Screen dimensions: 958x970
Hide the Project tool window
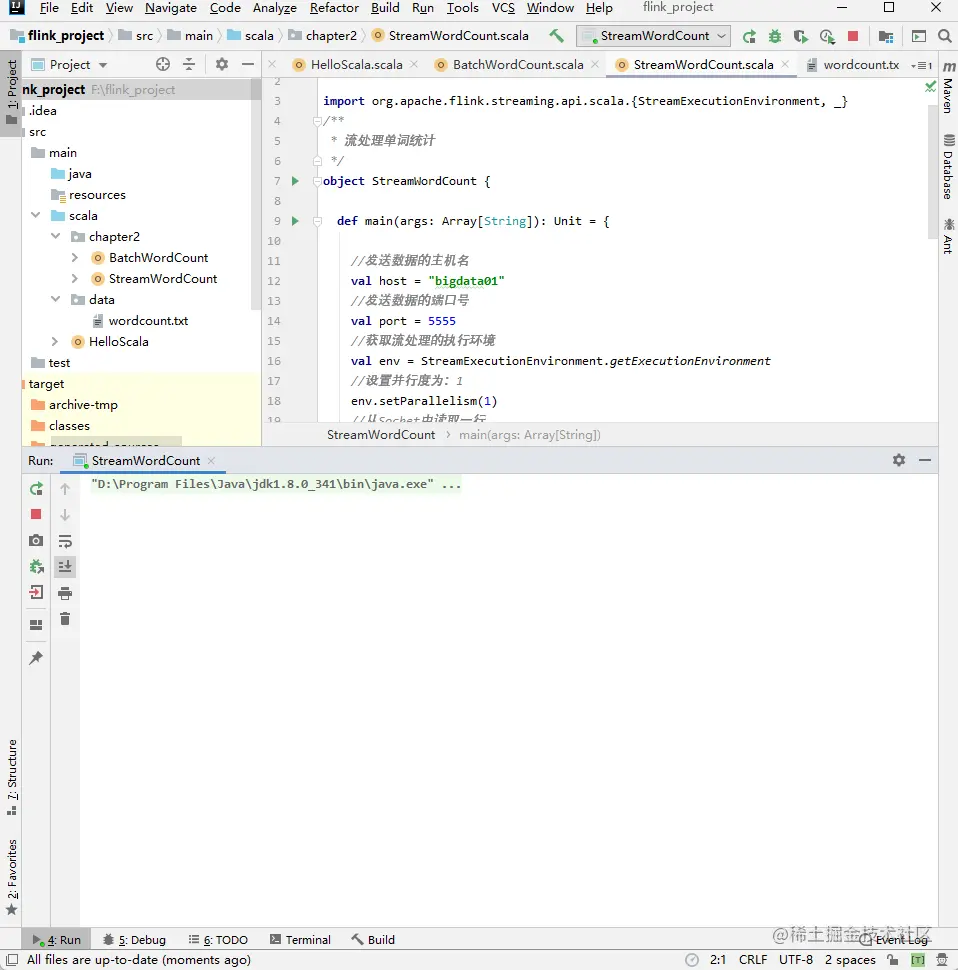[x=248, y=64]
